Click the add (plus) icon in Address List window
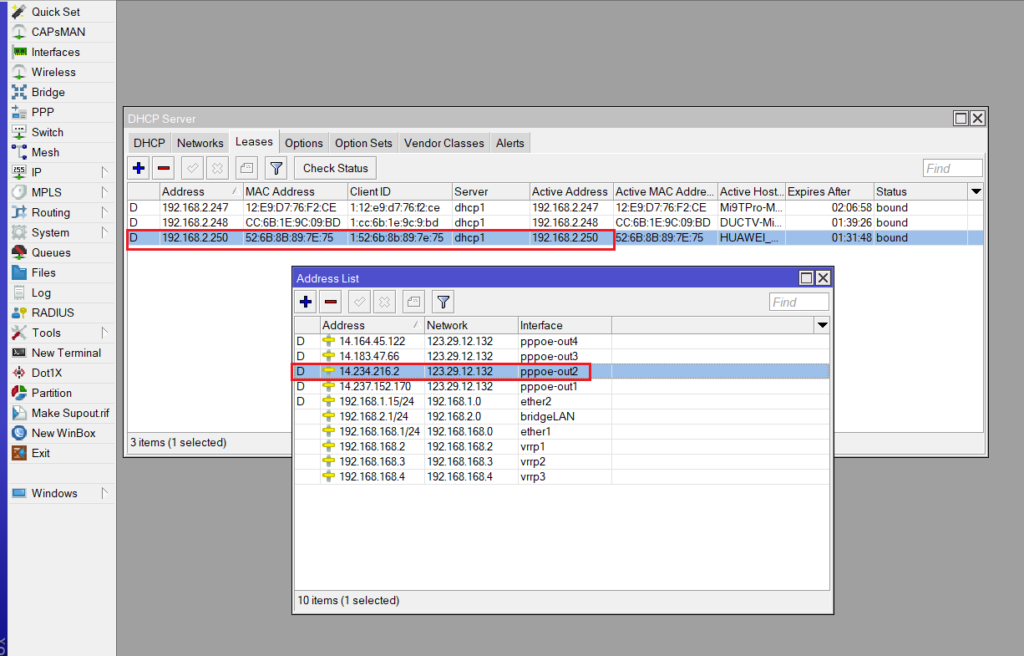The height and width of the screenshot is (656, 1024). click(x=306, y=301)
